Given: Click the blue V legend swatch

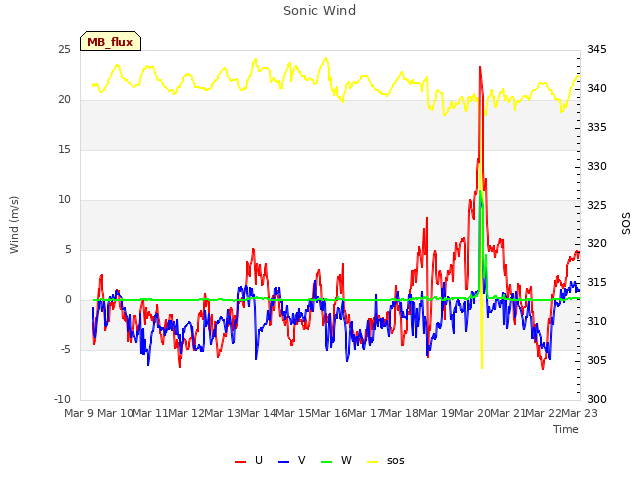Looking at the screenshot, I should point(283,462).
